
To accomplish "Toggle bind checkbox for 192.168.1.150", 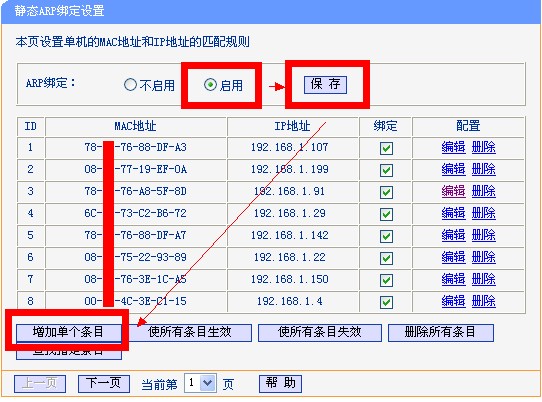I will click(386, 280).
